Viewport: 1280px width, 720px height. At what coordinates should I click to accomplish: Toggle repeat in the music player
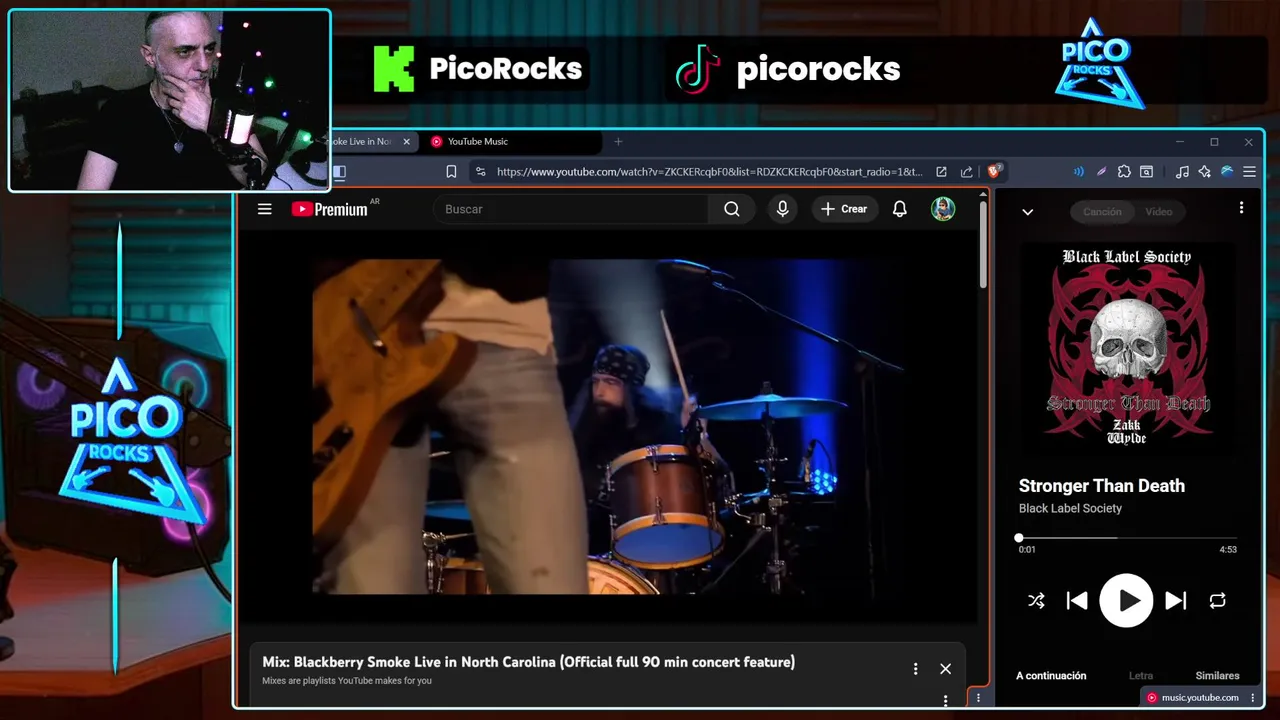tap(1217, 601)
